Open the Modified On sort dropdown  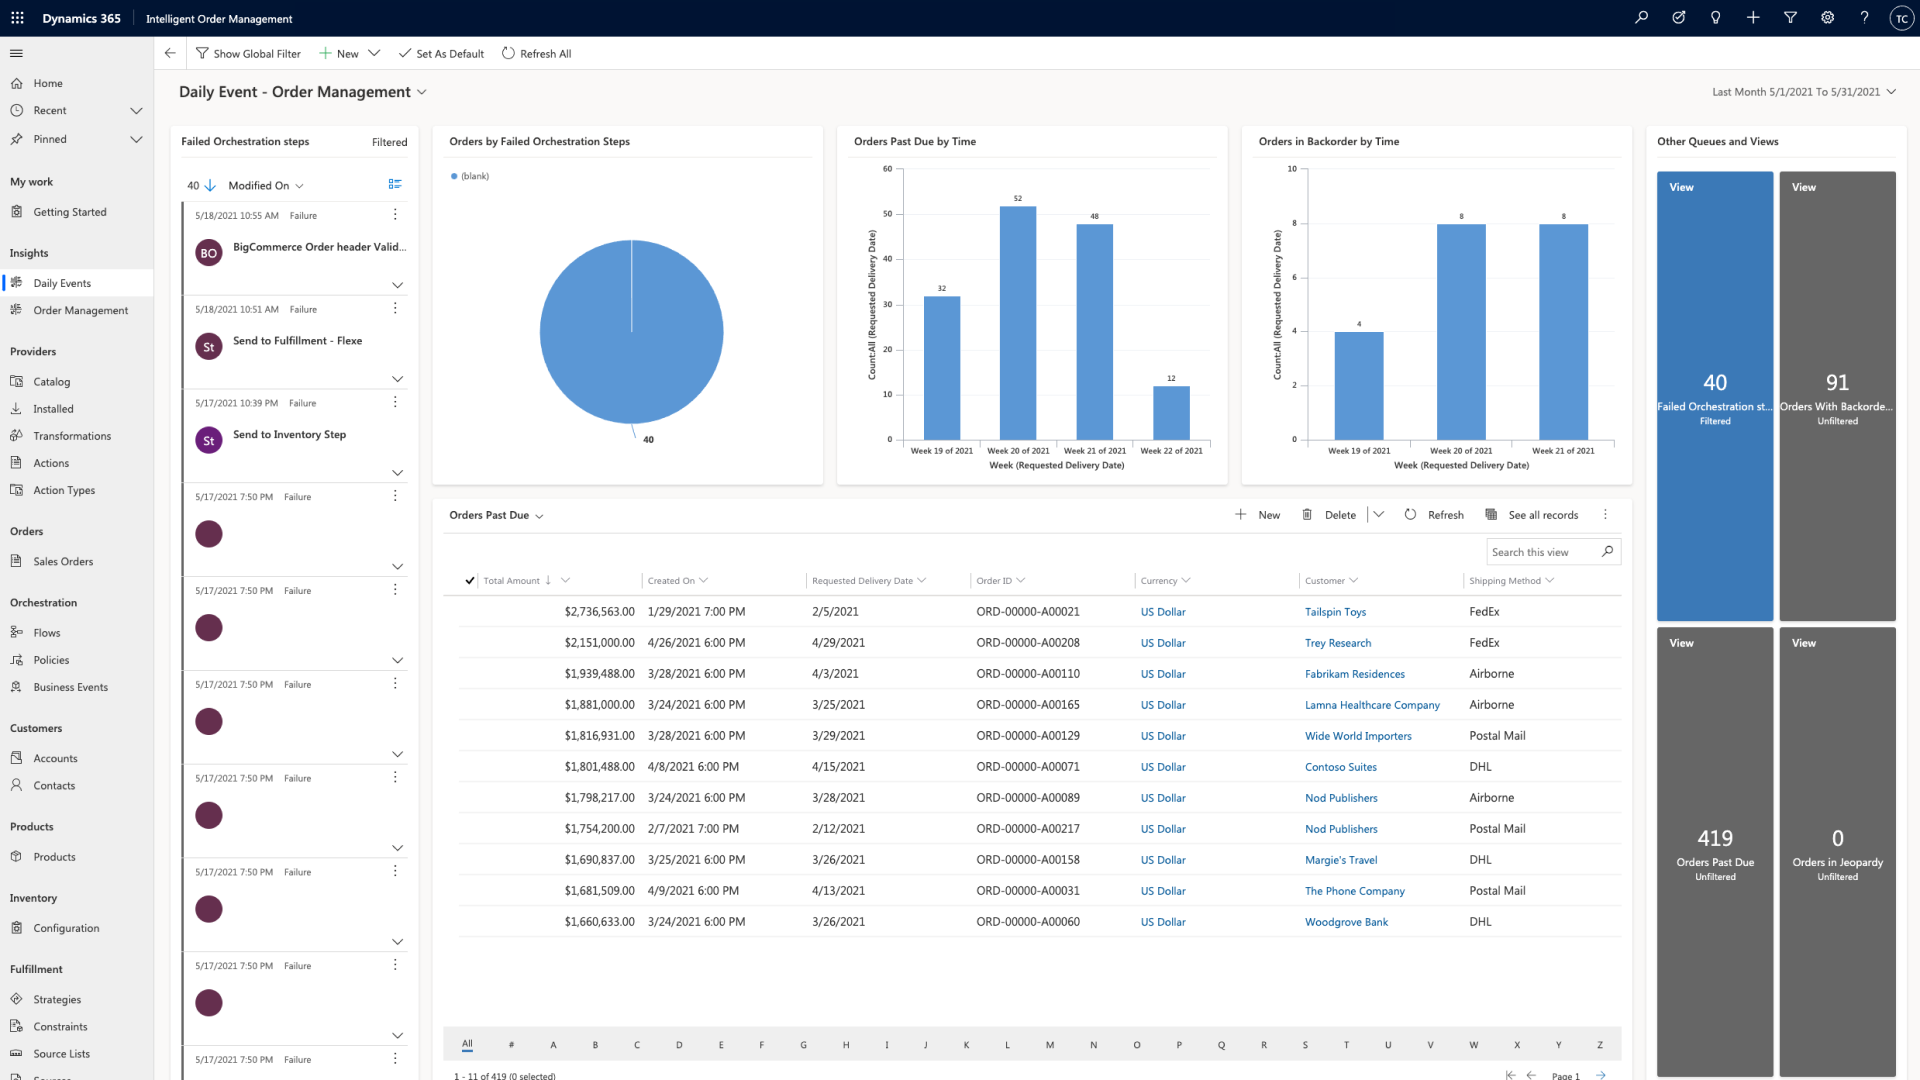click(265, 186)
